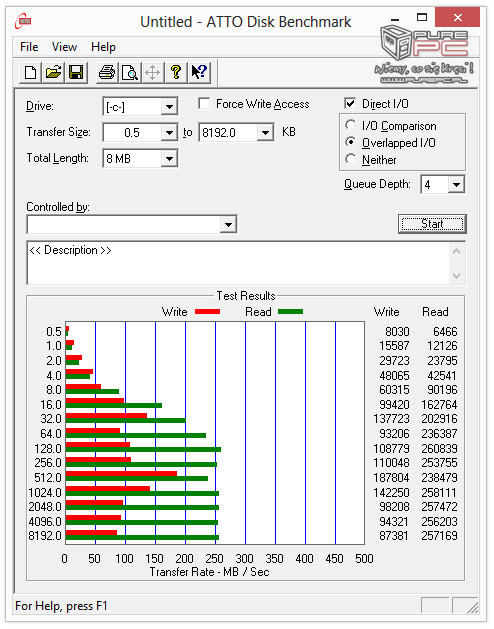Open the View menu

point(64,47)
